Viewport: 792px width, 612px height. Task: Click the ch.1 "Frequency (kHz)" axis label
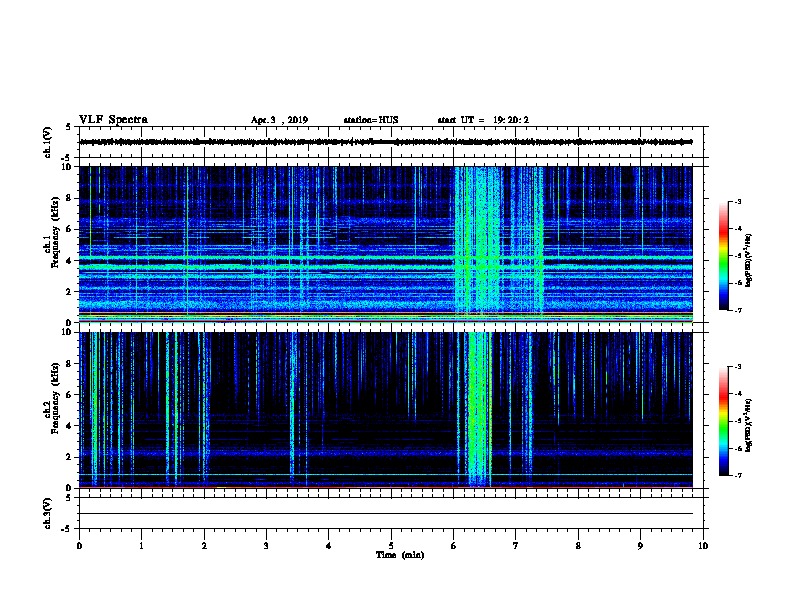(x=55, y=233)
